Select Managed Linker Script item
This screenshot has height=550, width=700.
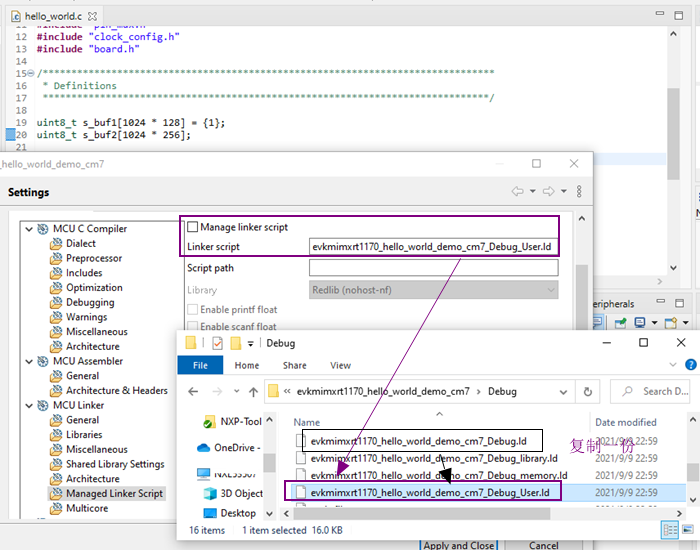point(114,493)
